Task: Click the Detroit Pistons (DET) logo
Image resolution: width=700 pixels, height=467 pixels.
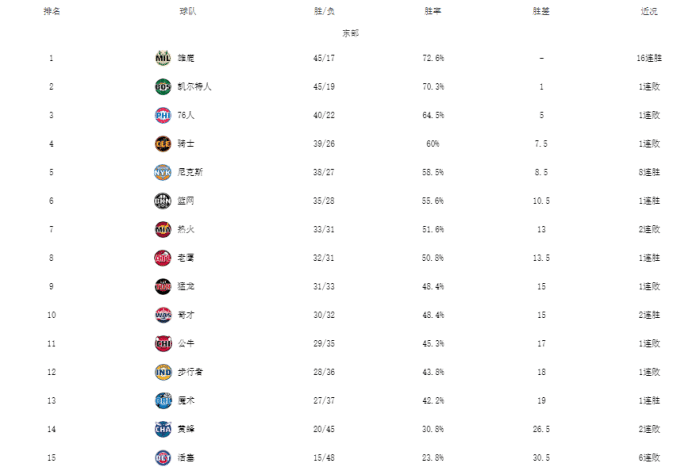Action: pos(163,457)
